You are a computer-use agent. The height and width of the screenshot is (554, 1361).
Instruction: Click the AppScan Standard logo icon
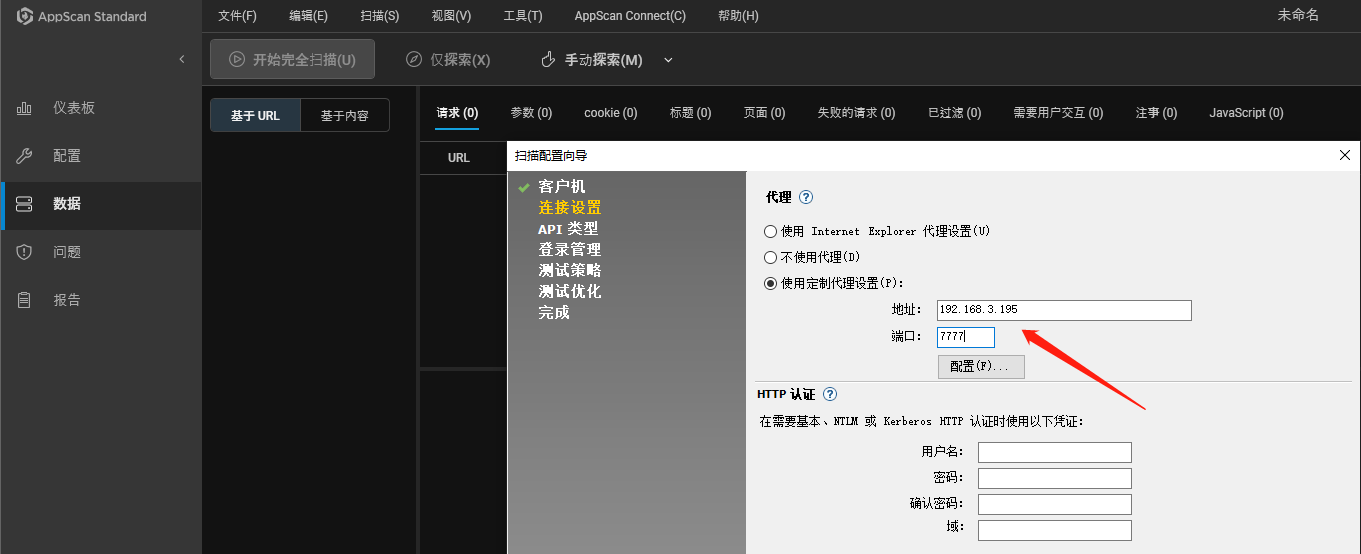pos(26,16)
